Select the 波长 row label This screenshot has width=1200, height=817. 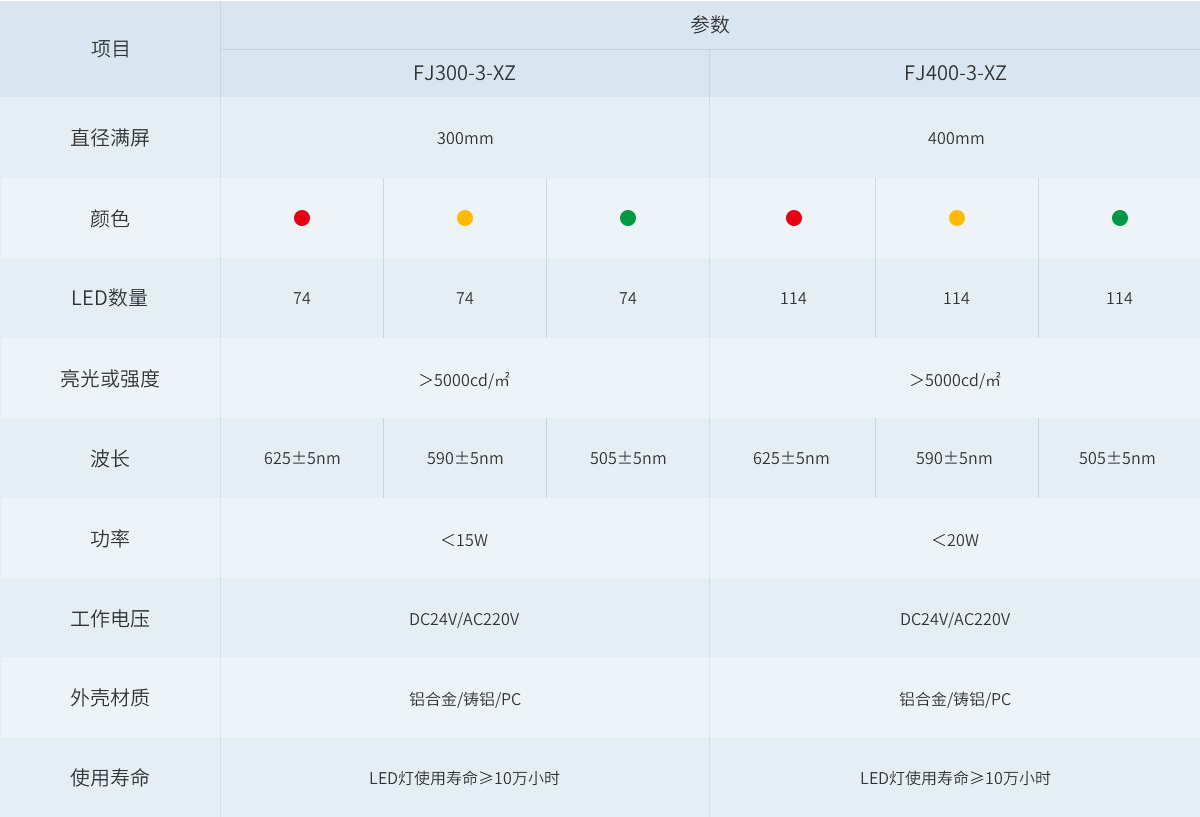coord(110,459)
